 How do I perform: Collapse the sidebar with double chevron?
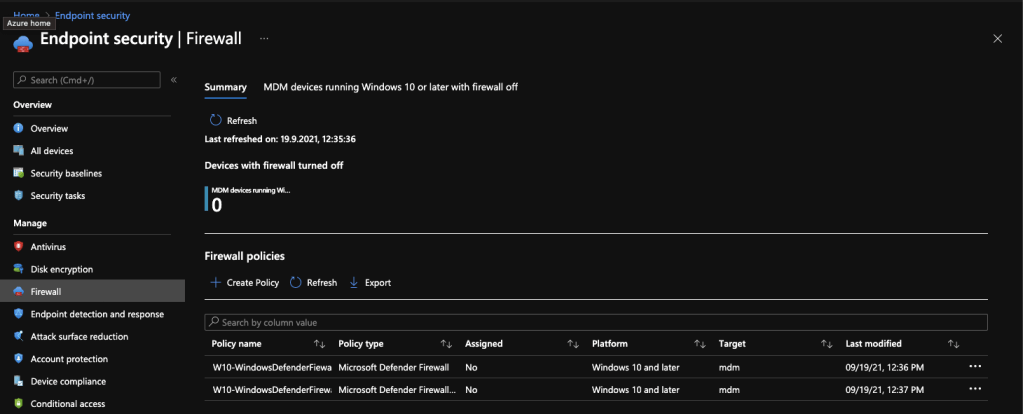pyautogui.click(x=174, y=80)
